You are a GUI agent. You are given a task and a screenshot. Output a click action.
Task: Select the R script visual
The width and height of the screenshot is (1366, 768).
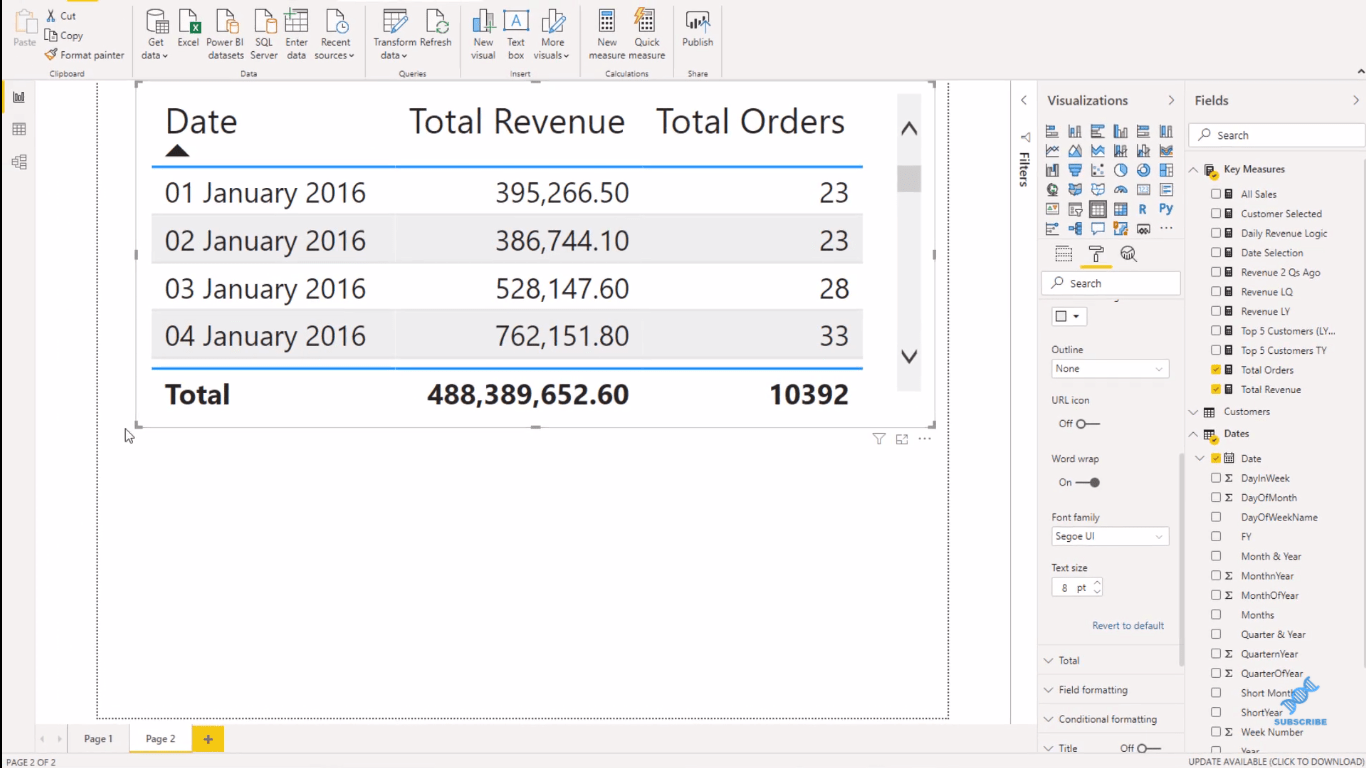[x=1143, y=209]
